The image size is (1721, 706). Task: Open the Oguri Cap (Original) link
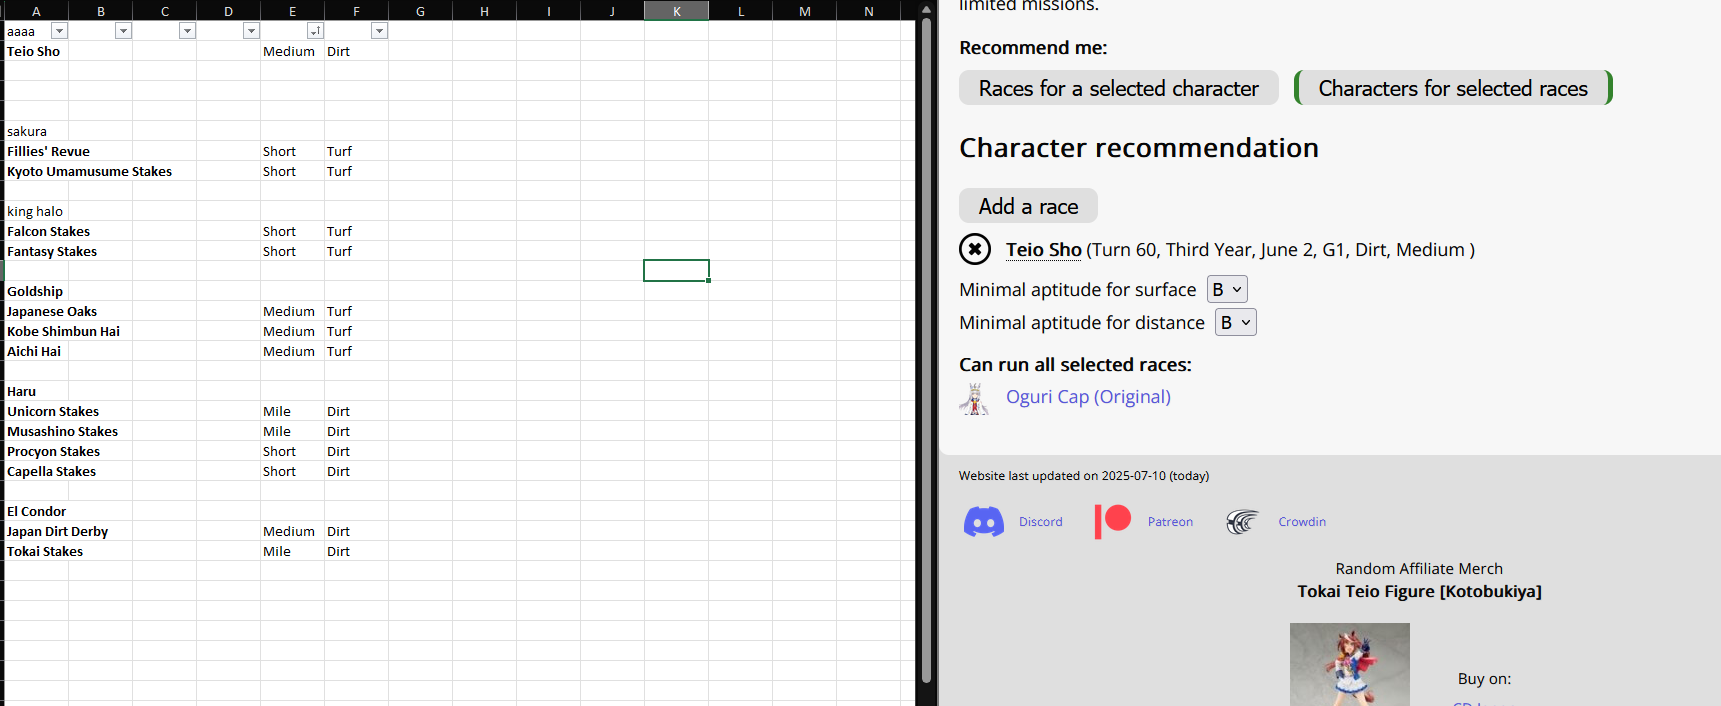tap(1088, 397)
